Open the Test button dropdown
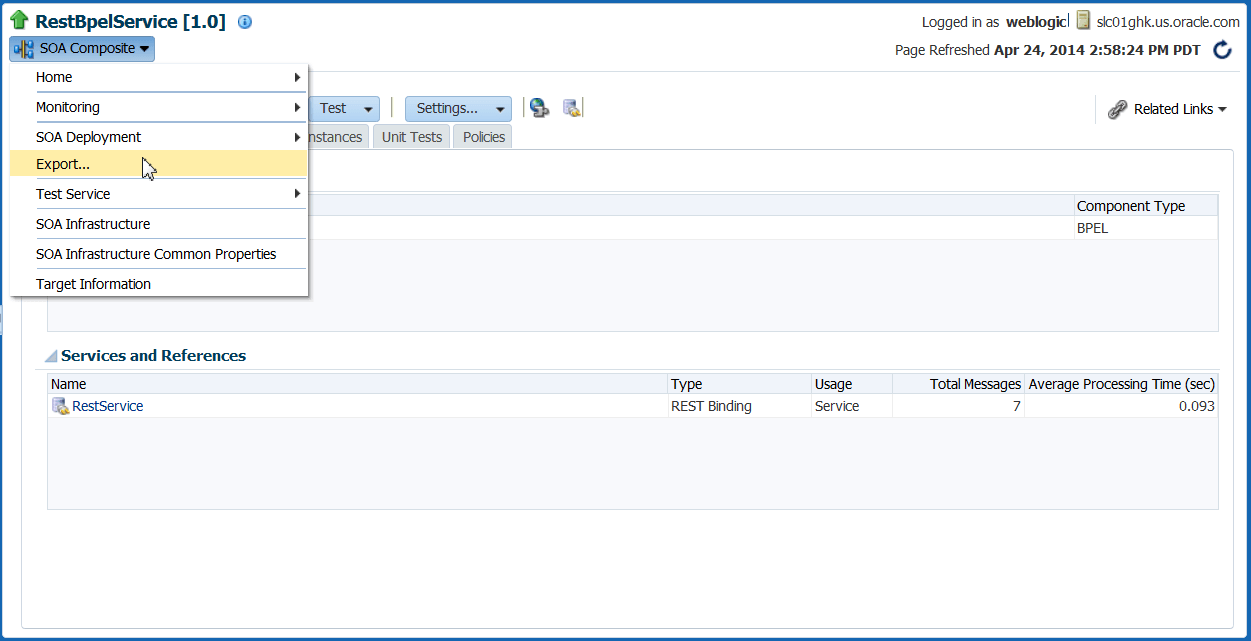This screenshot has height=641, width=1251. tap(368, 109)
